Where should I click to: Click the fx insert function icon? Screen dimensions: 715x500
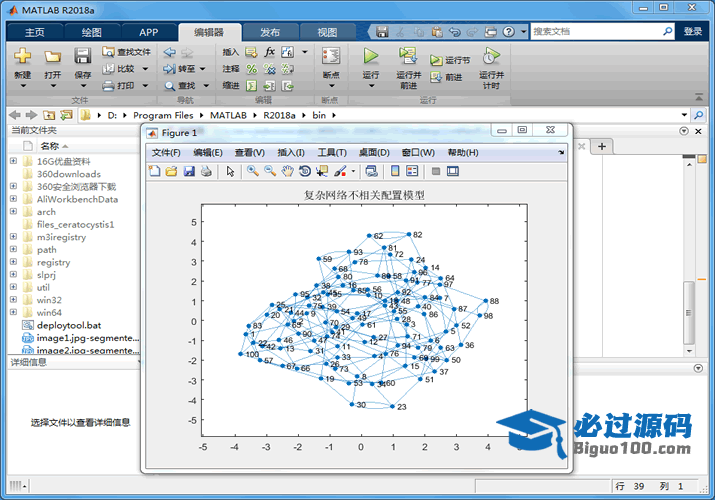tap(269, 52)
